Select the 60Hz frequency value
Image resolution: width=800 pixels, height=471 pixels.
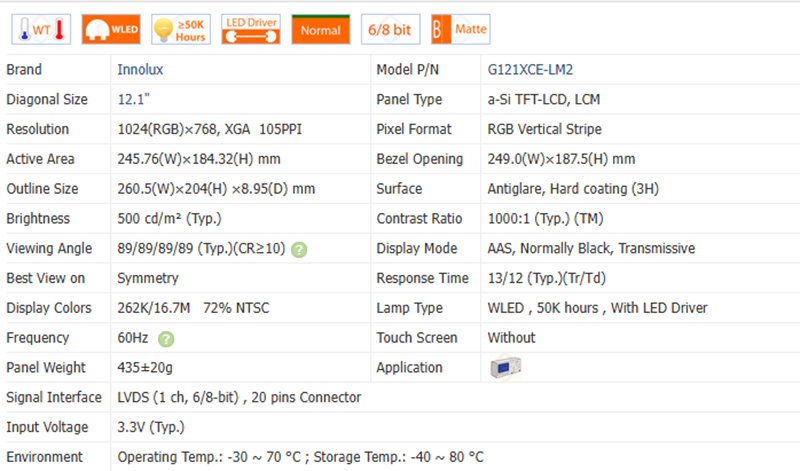pos(133,338)
